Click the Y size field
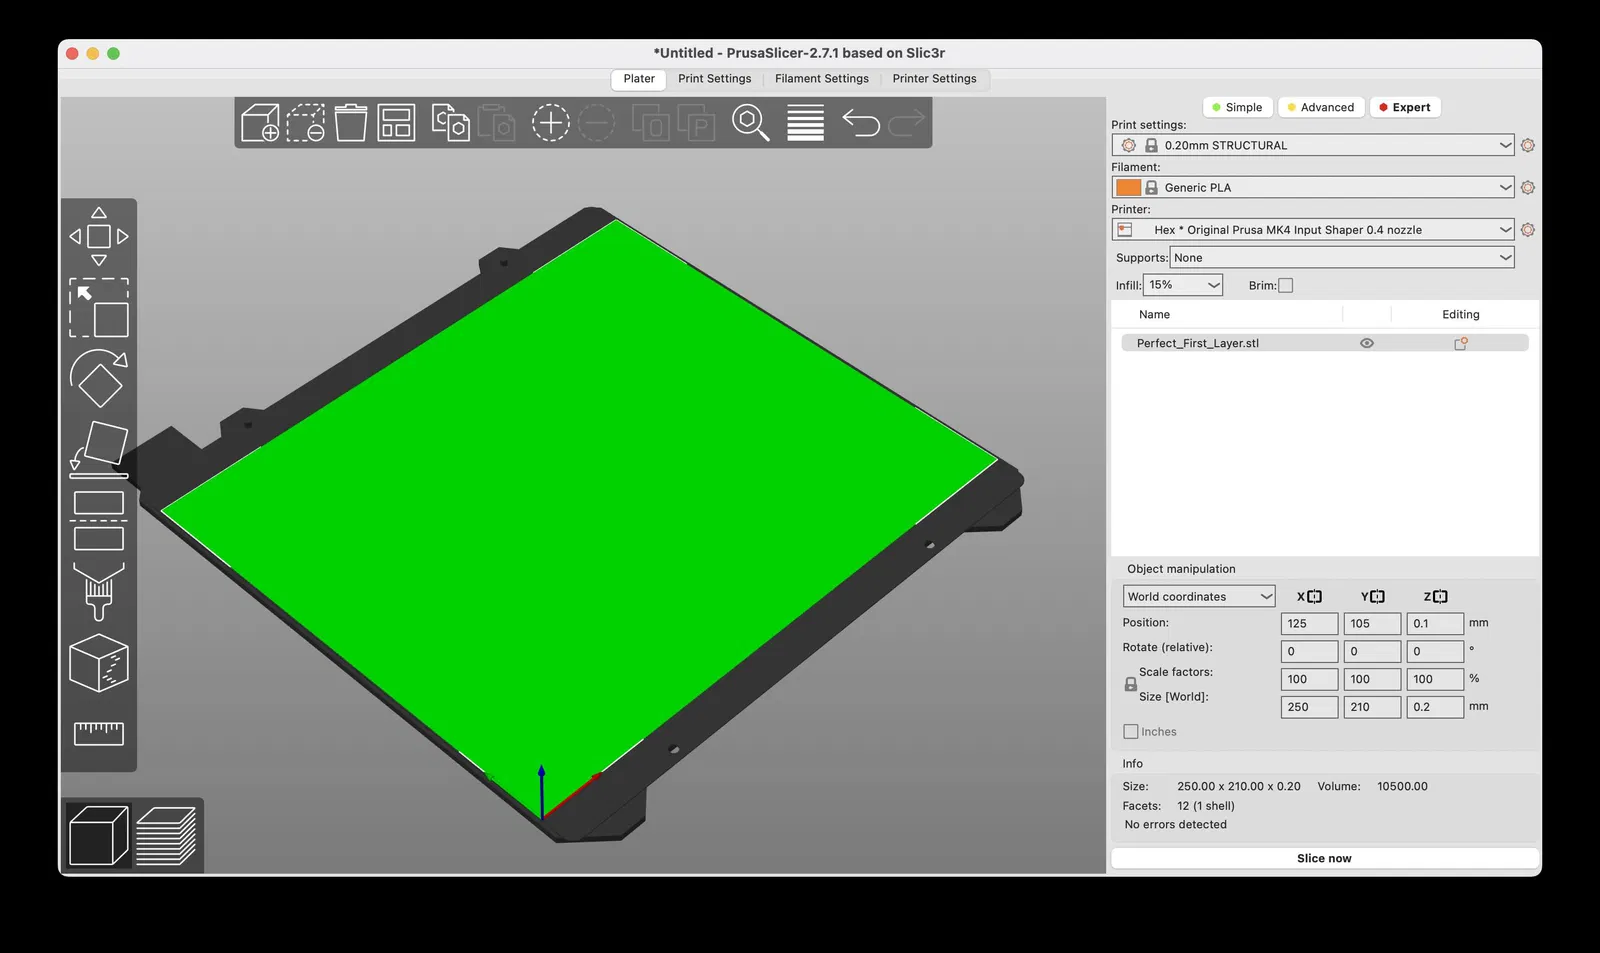 (1372, 707)
